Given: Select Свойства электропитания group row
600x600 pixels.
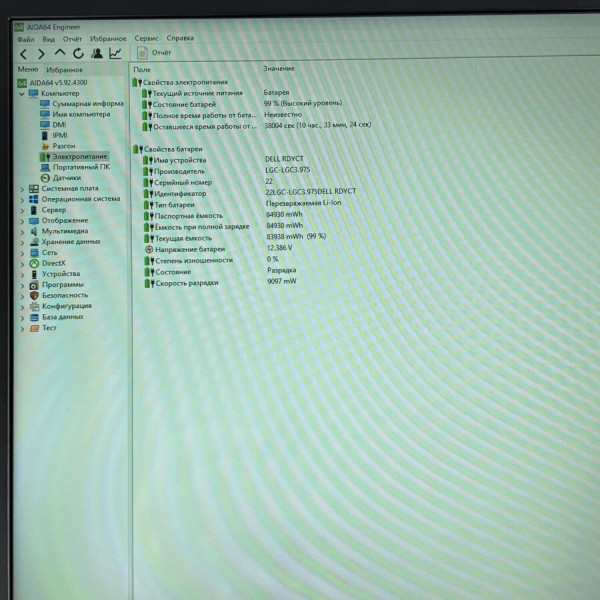Looking at the screenshot, I should (x=180, y=82).
